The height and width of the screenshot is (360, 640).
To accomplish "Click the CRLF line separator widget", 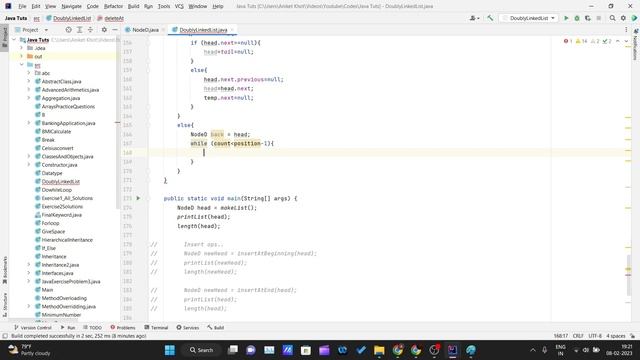I will coord(578,336).
